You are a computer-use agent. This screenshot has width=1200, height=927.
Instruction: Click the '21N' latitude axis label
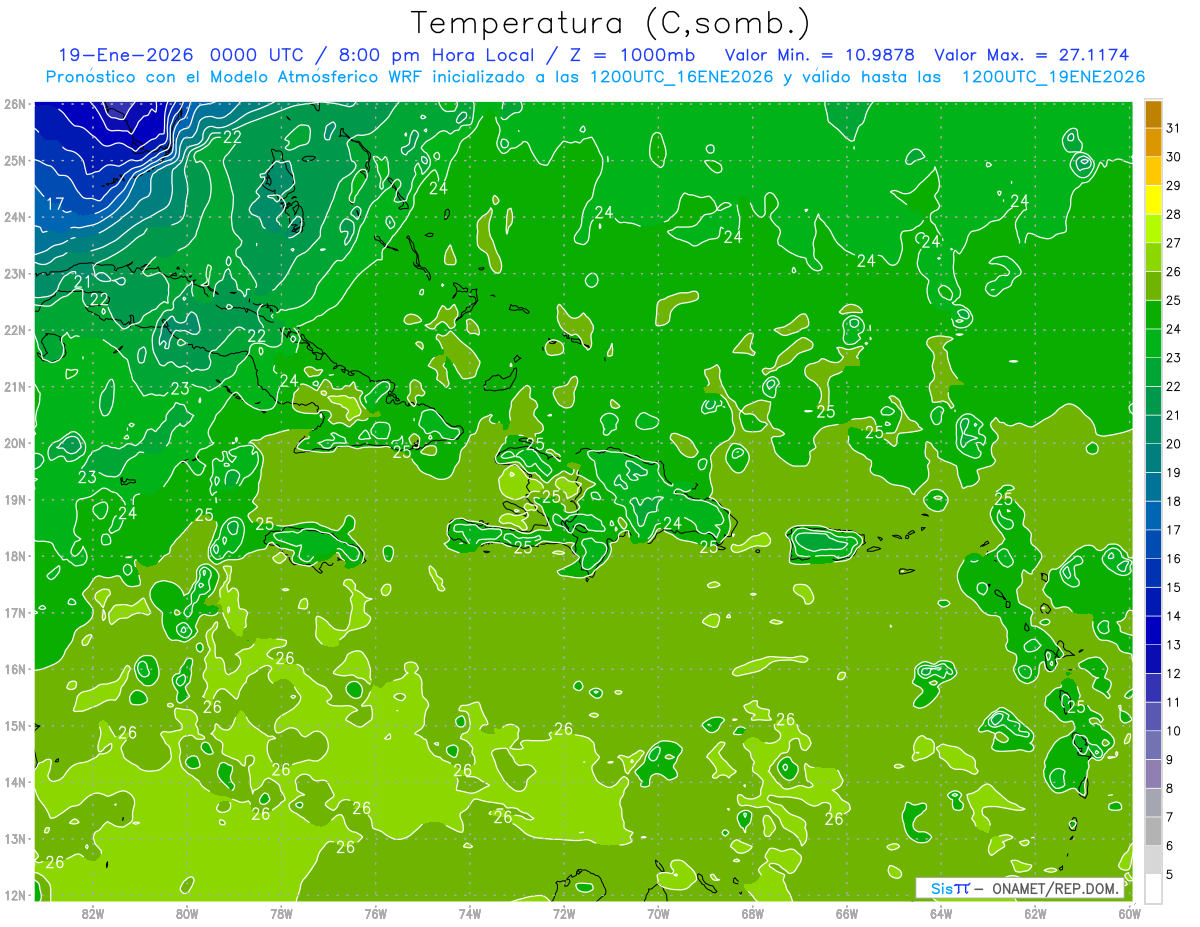click(15, 386)
